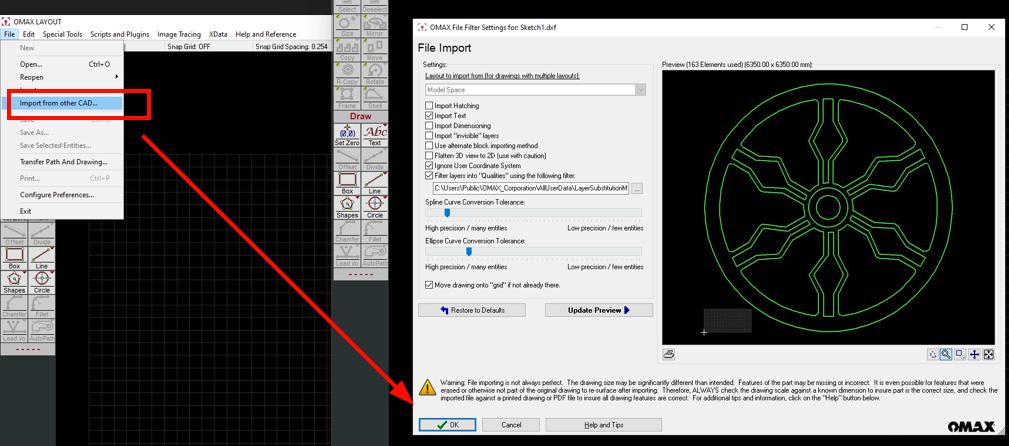Click the Snap Grid Spacing: 0.254 text
The image size is (1009, 446).
(x=292, y=46)
